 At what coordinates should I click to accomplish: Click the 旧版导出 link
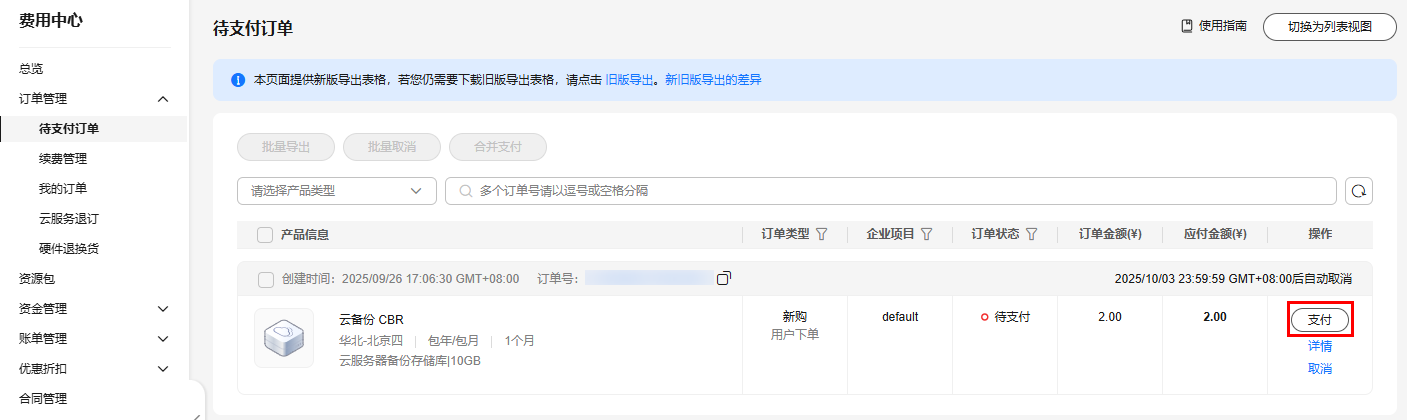coord(629,80)
